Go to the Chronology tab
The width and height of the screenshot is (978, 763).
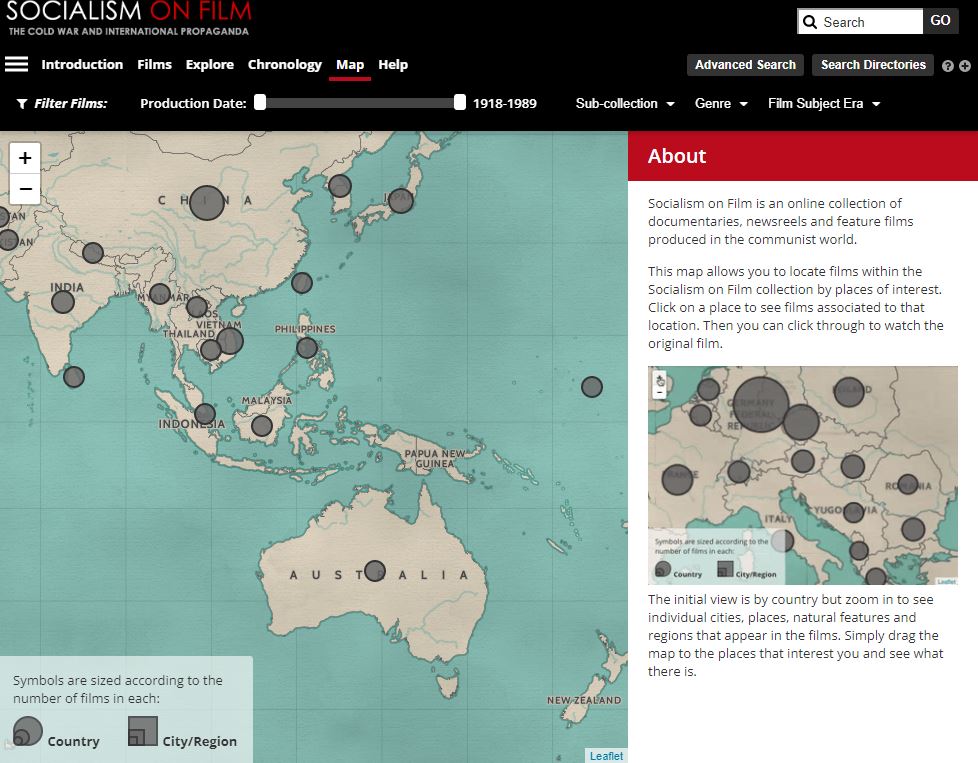click(x=285, y=65)
